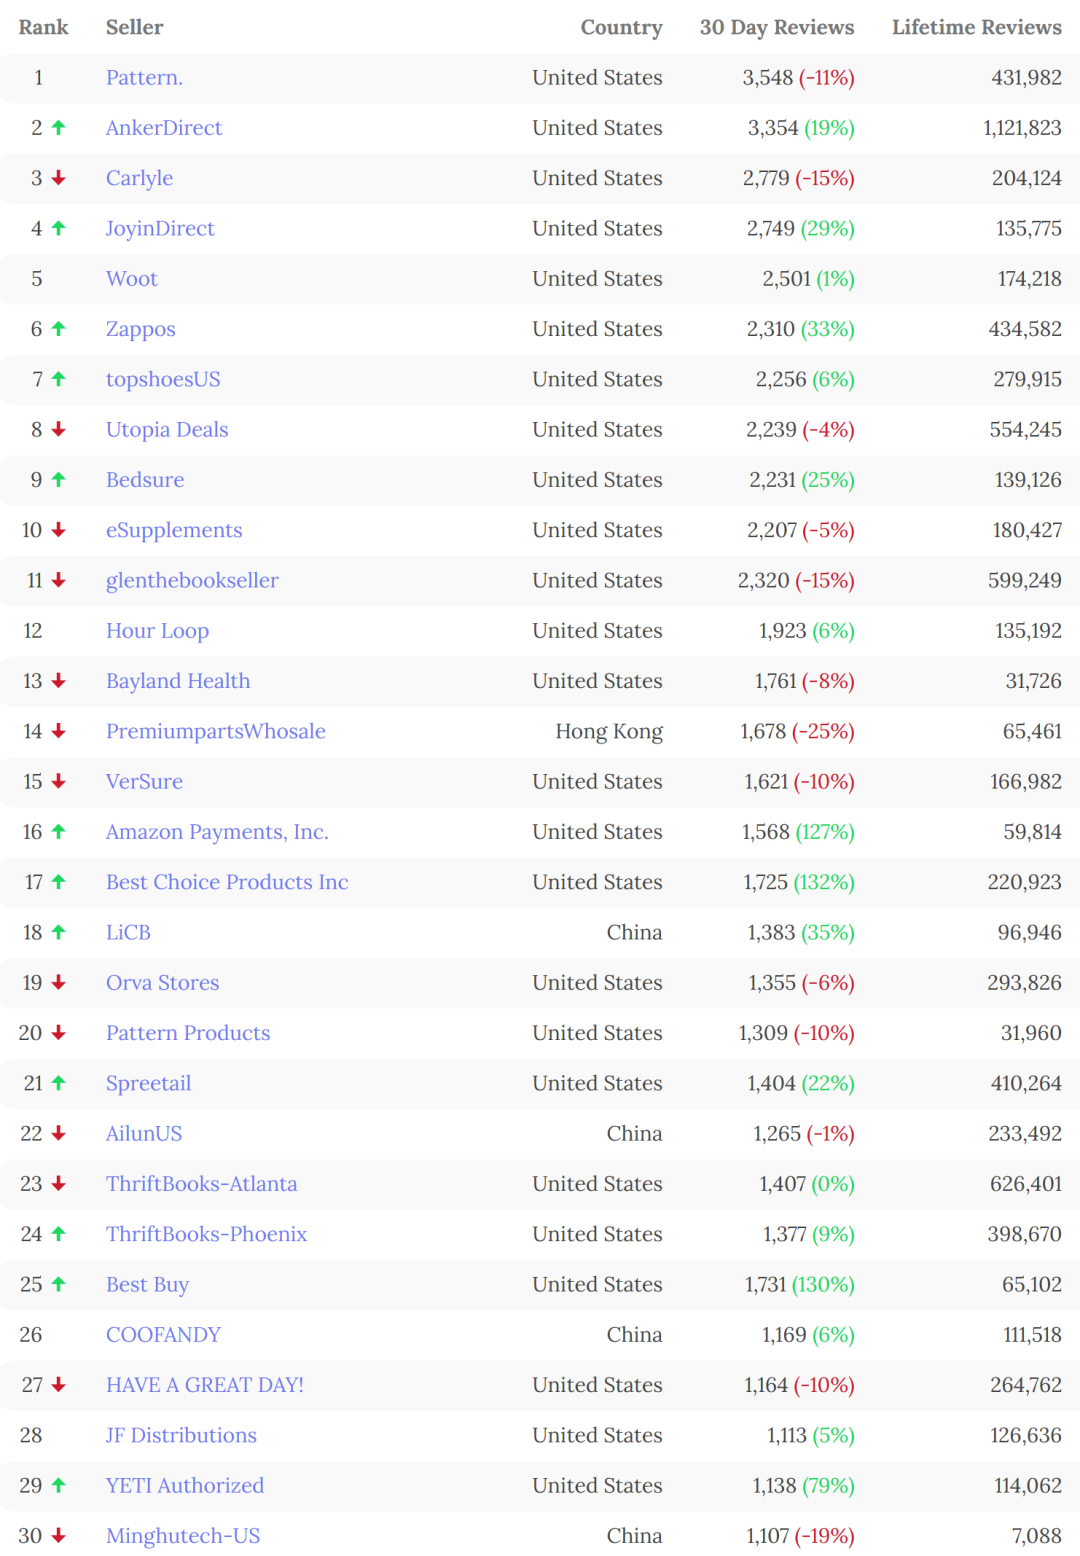Open the Zappos seller link

click(140, 329)
